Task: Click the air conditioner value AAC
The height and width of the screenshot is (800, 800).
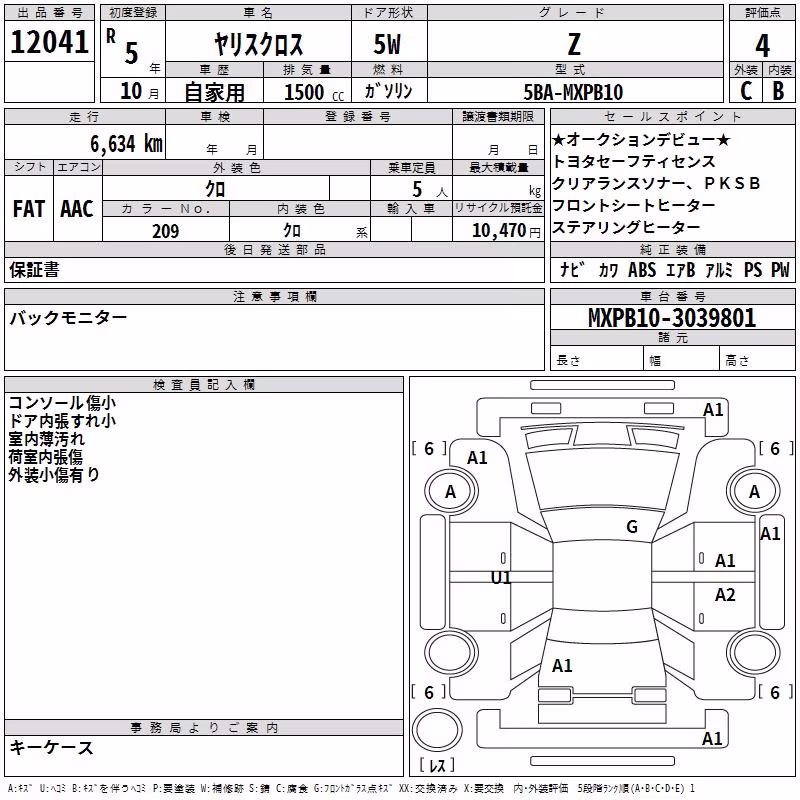Action: 77,209
